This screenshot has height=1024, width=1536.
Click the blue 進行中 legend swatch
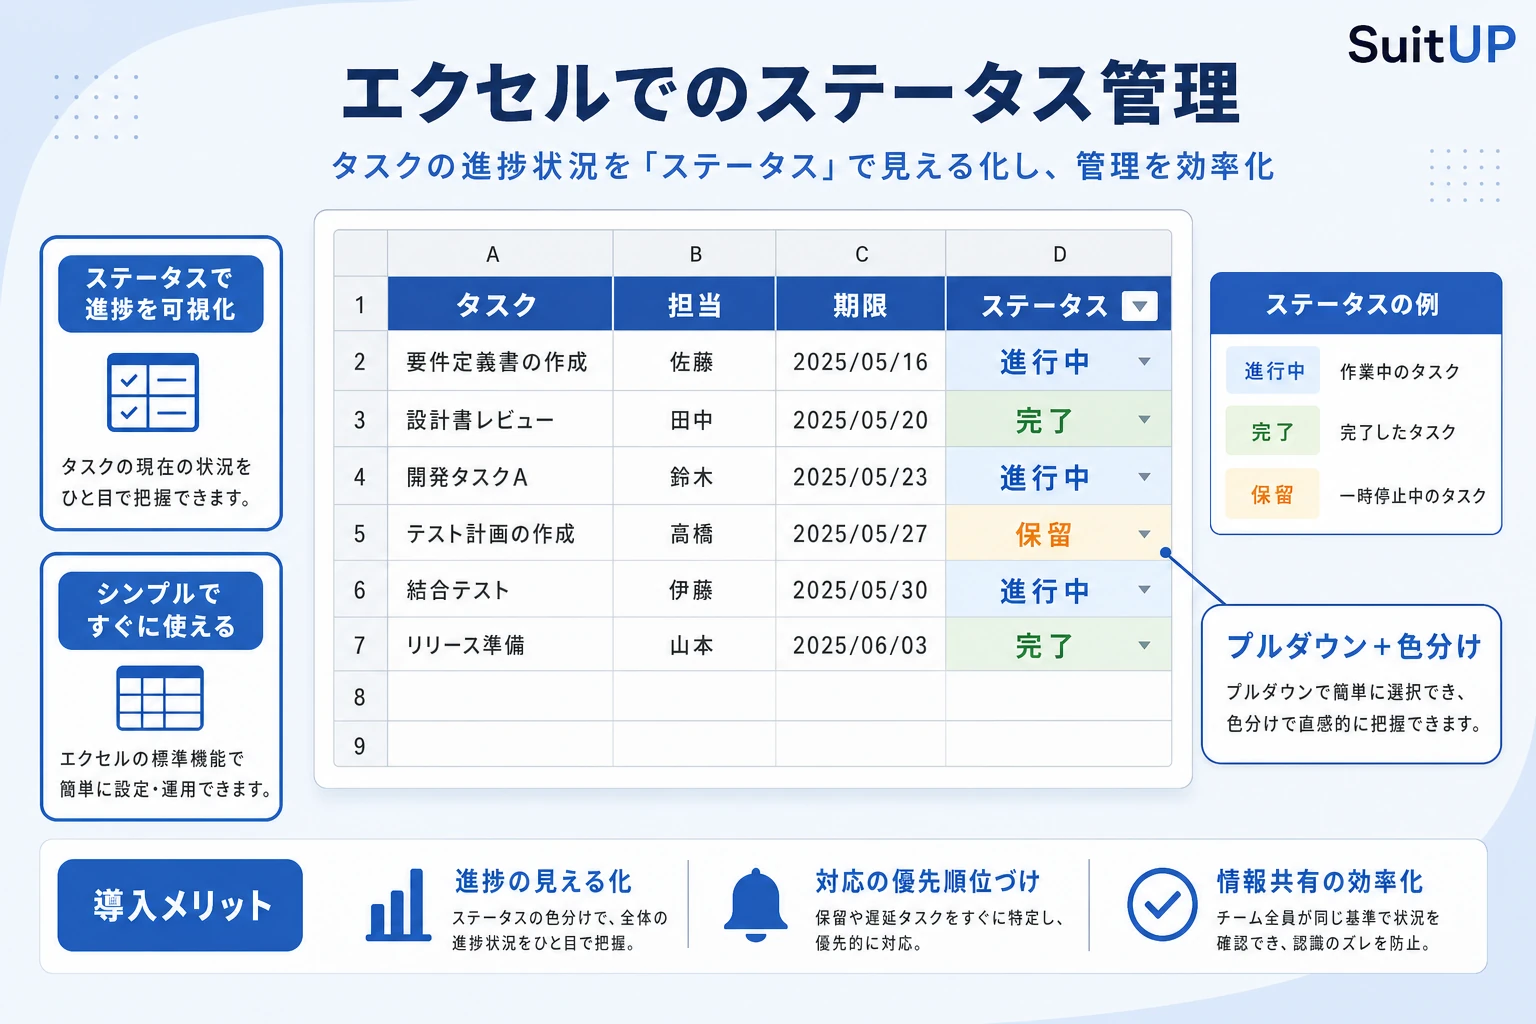click(x=1273, y=371)
